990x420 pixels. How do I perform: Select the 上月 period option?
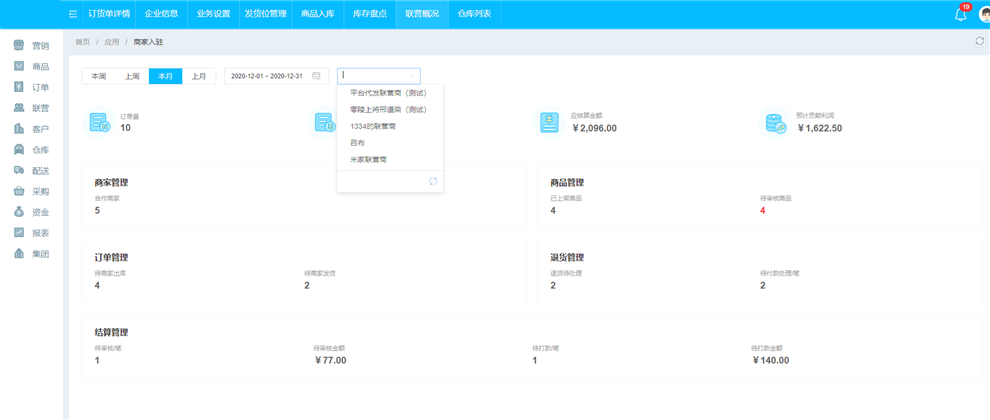(x=199, y=76)
